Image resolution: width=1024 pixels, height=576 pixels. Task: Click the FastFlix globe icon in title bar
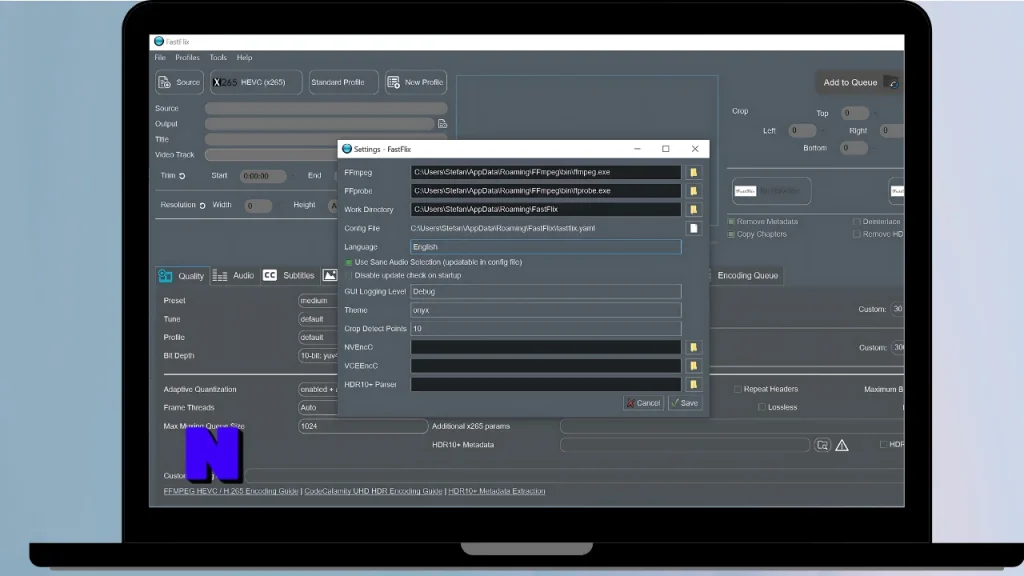(159, 41)
